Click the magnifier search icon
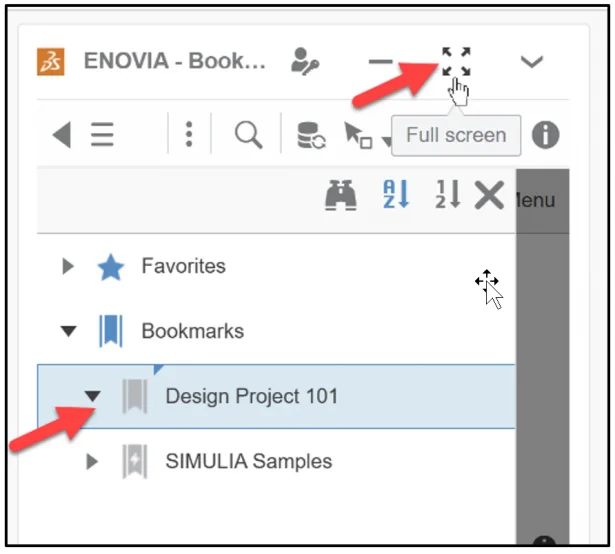The height and width of the screenshot is (554, 615). [248, 135]
